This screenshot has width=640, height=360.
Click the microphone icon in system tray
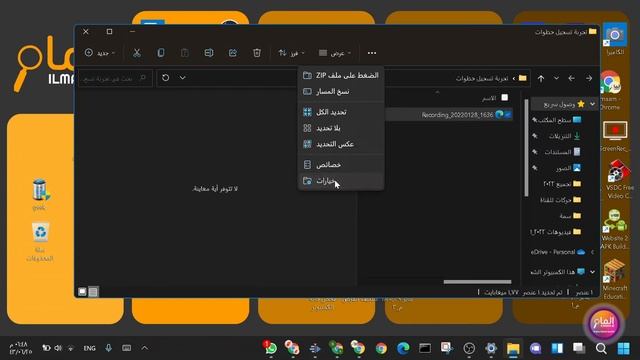click(x=108, y=348)
